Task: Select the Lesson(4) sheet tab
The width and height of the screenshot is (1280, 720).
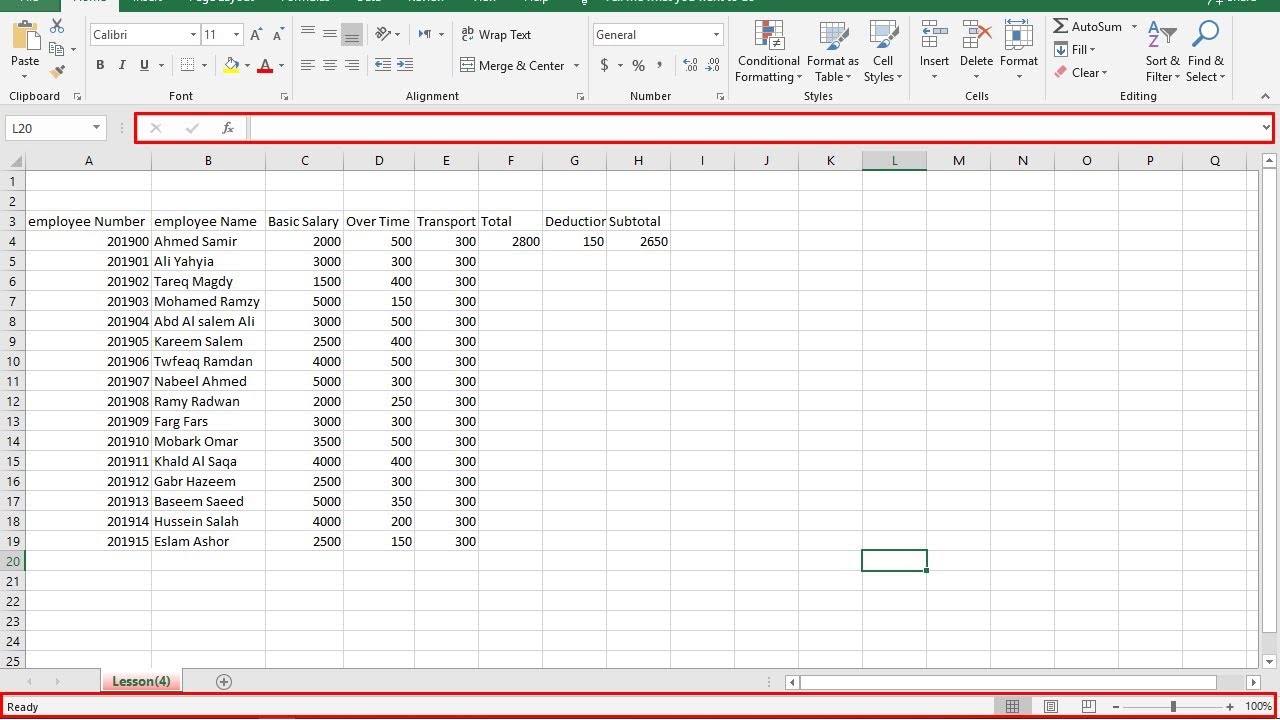Action: [141, 681]
